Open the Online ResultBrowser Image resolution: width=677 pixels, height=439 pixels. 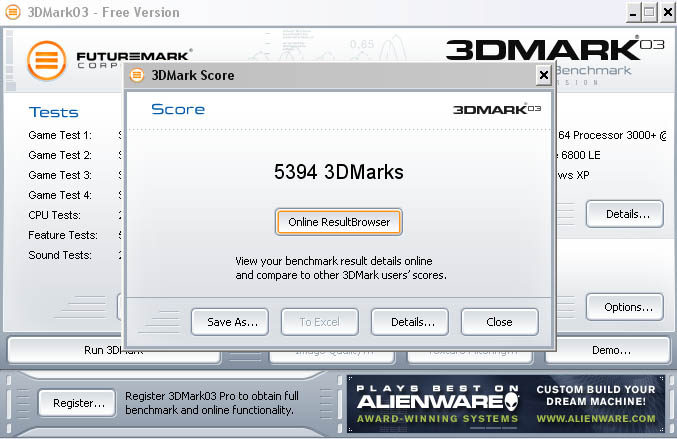coord(339,222)
